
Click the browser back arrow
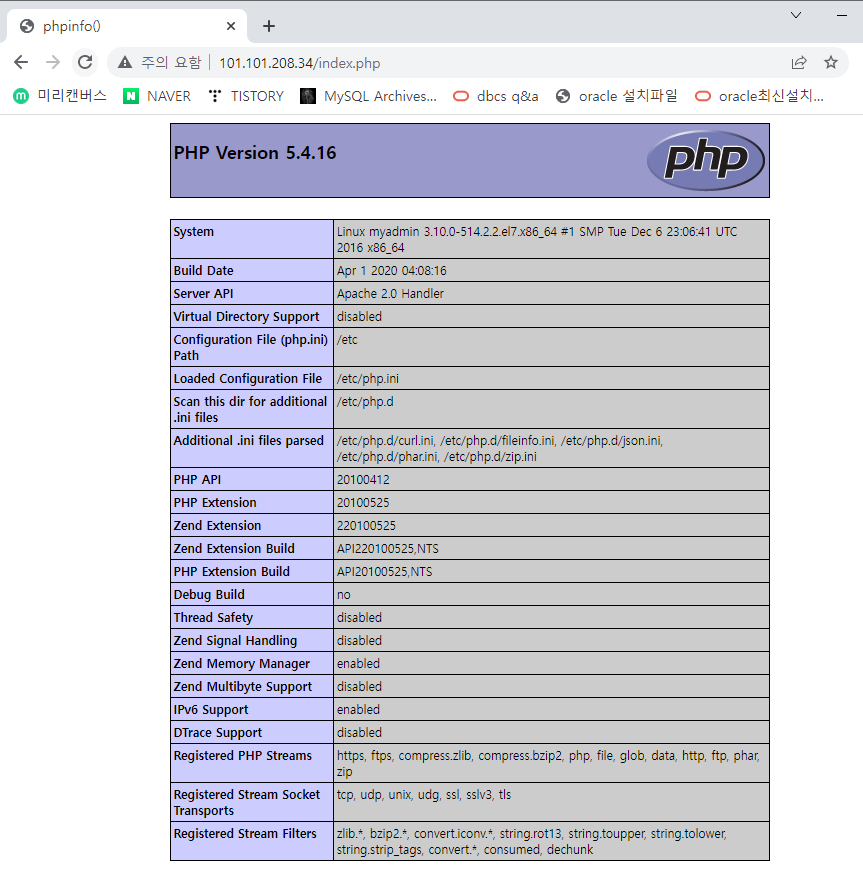point(21,62)
